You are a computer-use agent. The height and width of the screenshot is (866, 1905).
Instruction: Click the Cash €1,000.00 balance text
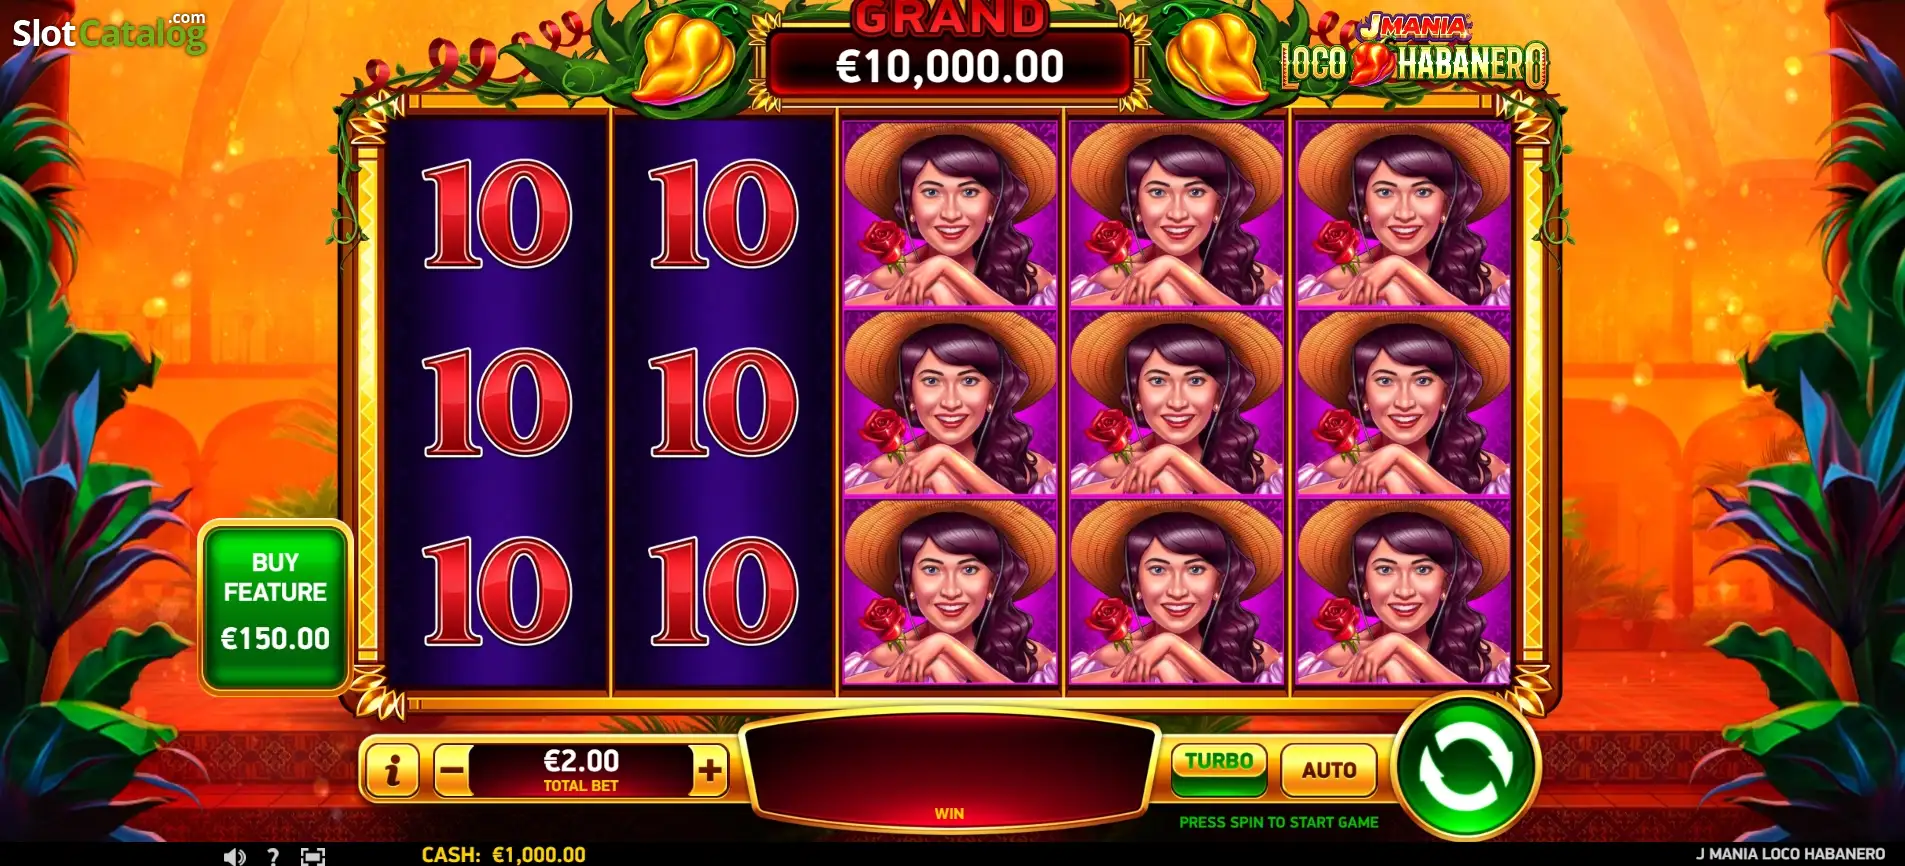[503, 855]
